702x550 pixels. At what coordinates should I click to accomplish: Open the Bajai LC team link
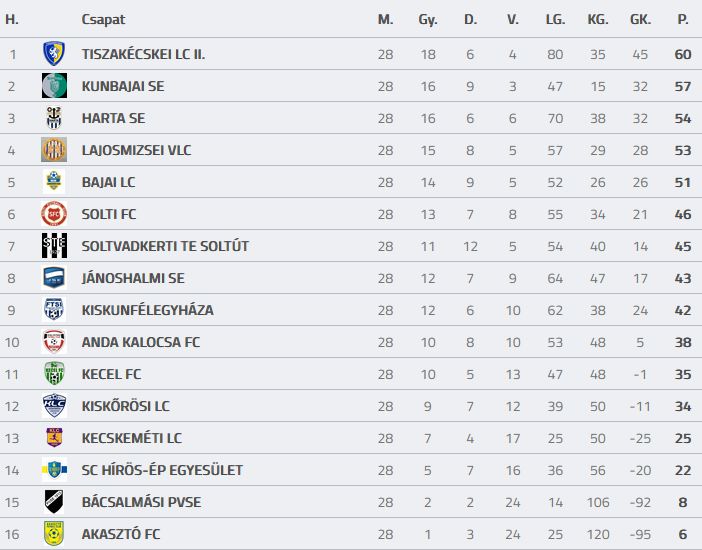pyautogui.click(x=108, y=182)
